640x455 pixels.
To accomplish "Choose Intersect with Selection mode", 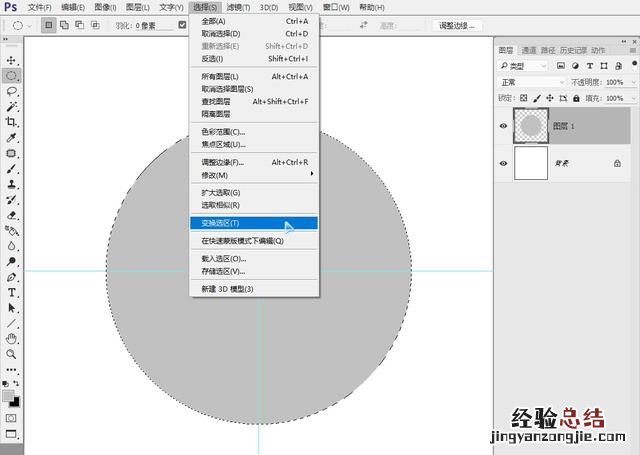I will (x=95, y=25).
